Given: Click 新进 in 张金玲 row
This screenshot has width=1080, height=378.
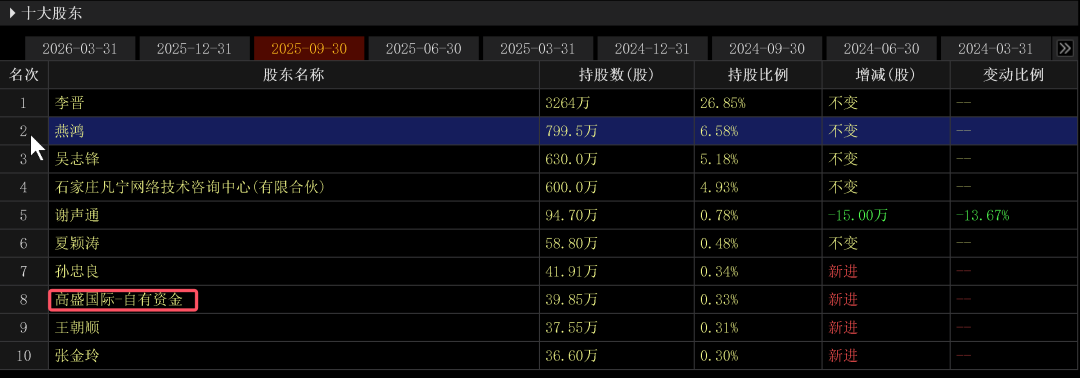Looking at the screenshot, I should point(843,356).
